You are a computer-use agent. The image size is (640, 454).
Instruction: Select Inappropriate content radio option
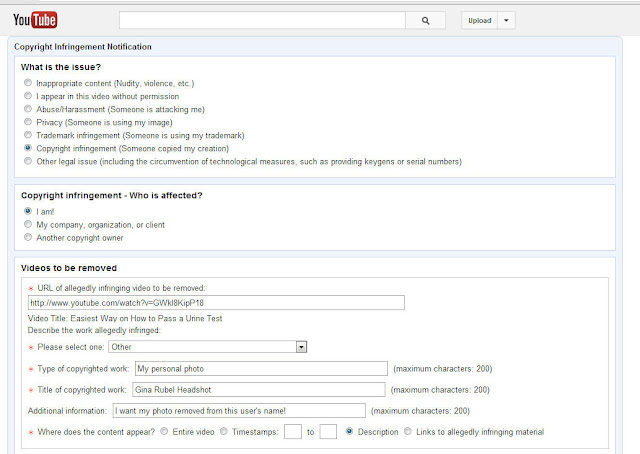pyautogui.click(x=28, y=82)
